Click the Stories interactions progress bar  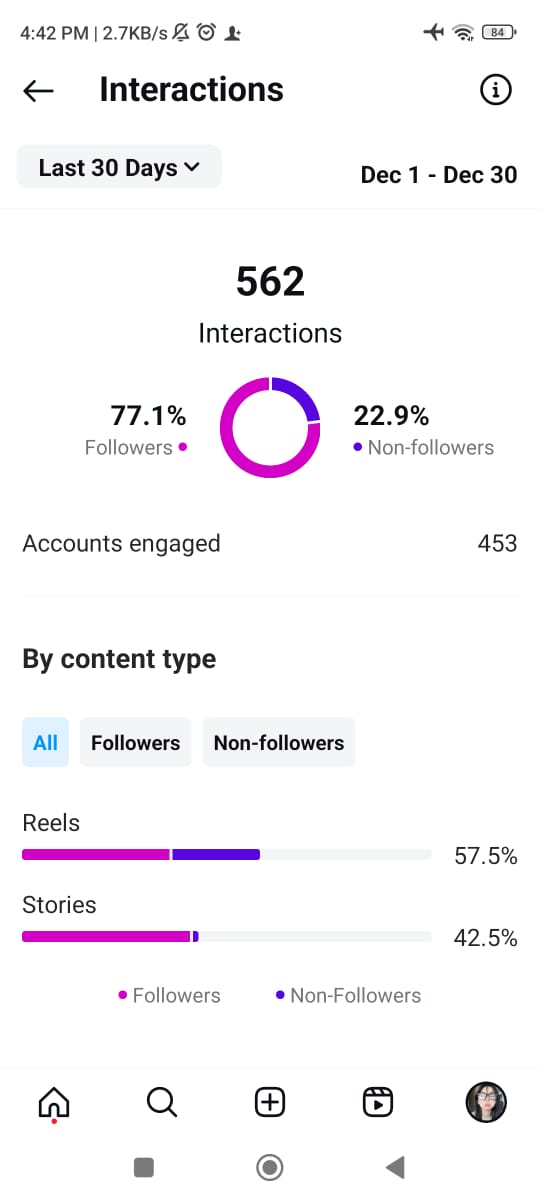(x=227, y=937)
